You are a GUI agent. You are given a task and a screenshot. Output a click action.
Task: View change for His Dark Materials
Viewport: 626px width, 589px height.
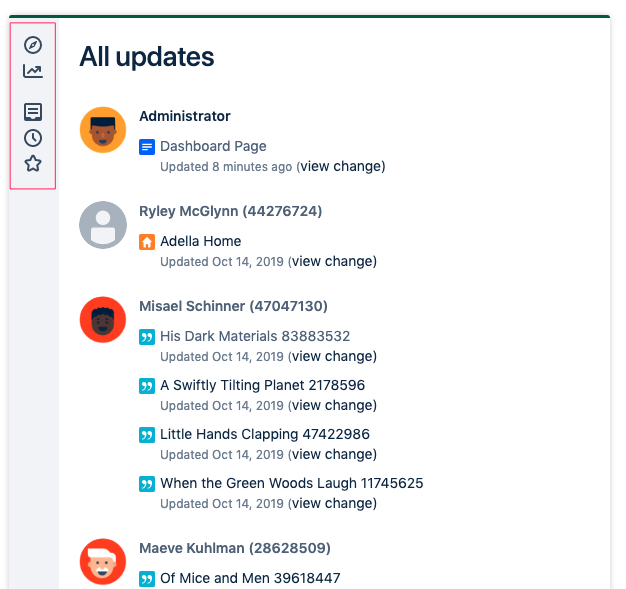(332, 356)
